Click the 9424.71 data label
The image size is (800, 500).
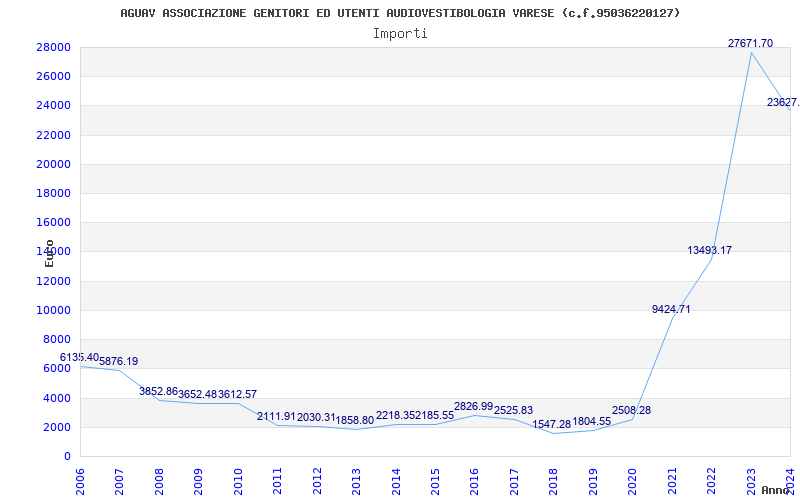(x=671, y=309)
